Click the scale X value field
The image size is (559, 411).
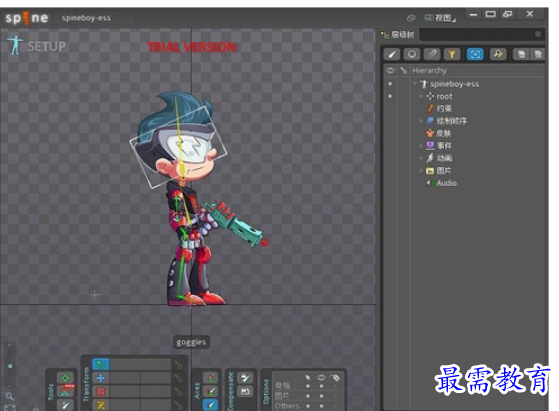point(125,391)
